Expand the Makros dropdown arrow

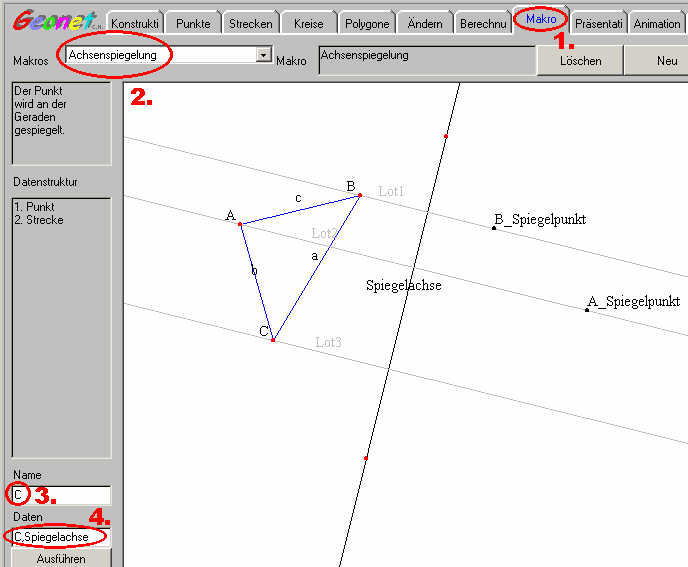point(264,56)
